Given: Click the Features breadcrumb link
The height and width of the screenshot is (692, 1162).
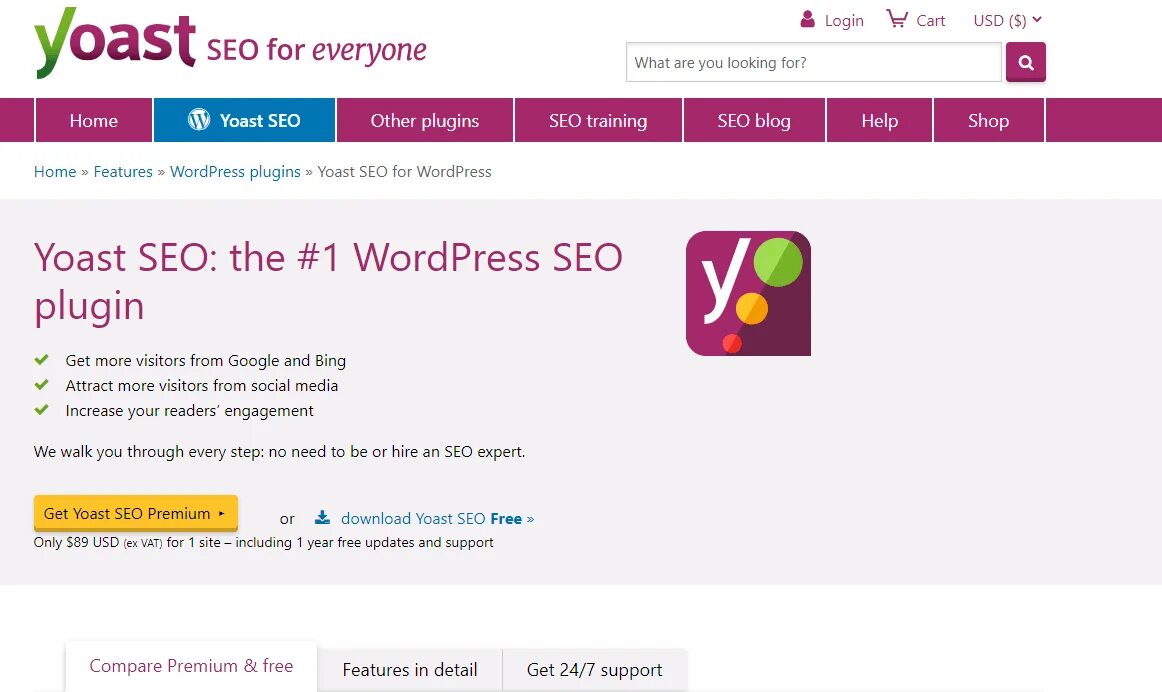Looking at the screenshot, I should [x=123, y=172].
